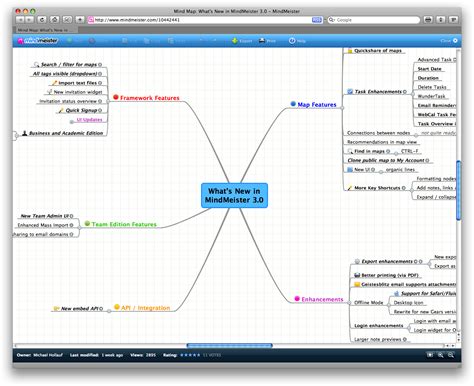This screenshot has height=386, width=474.
Task: Select the Team Edition Features node label
Action: point(124,224)
